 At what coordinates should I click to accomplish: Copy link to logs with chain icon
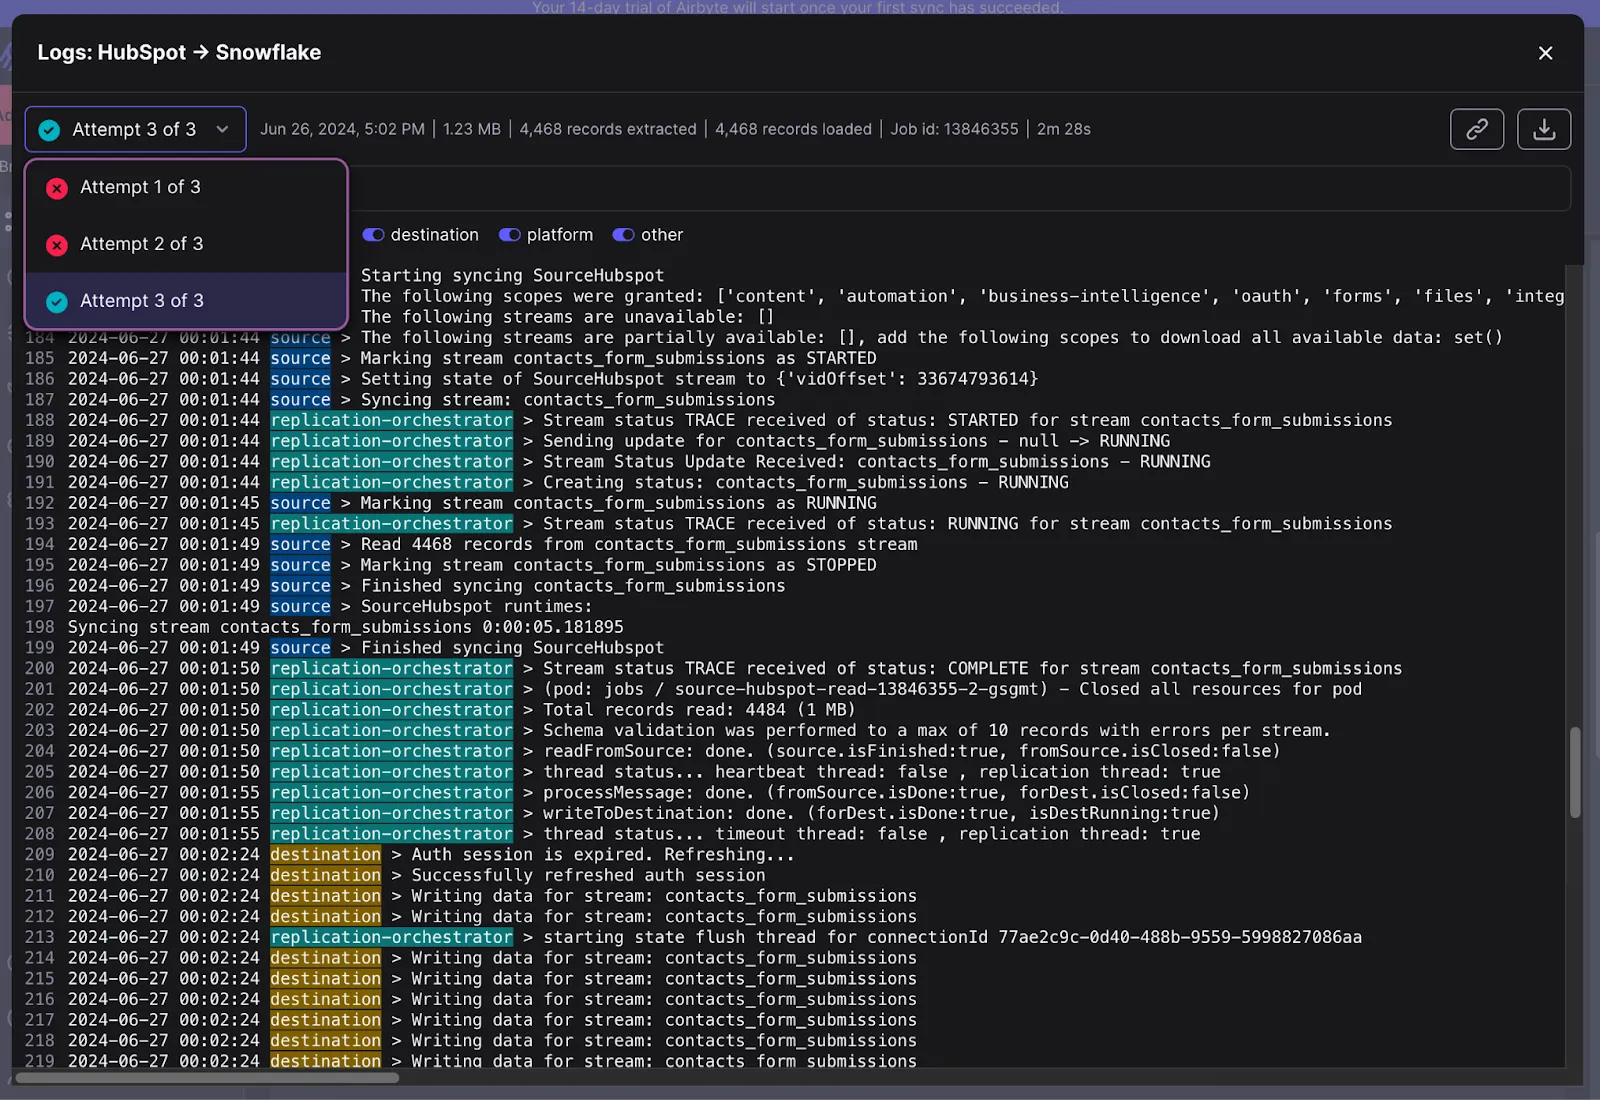pos(1477,129)
